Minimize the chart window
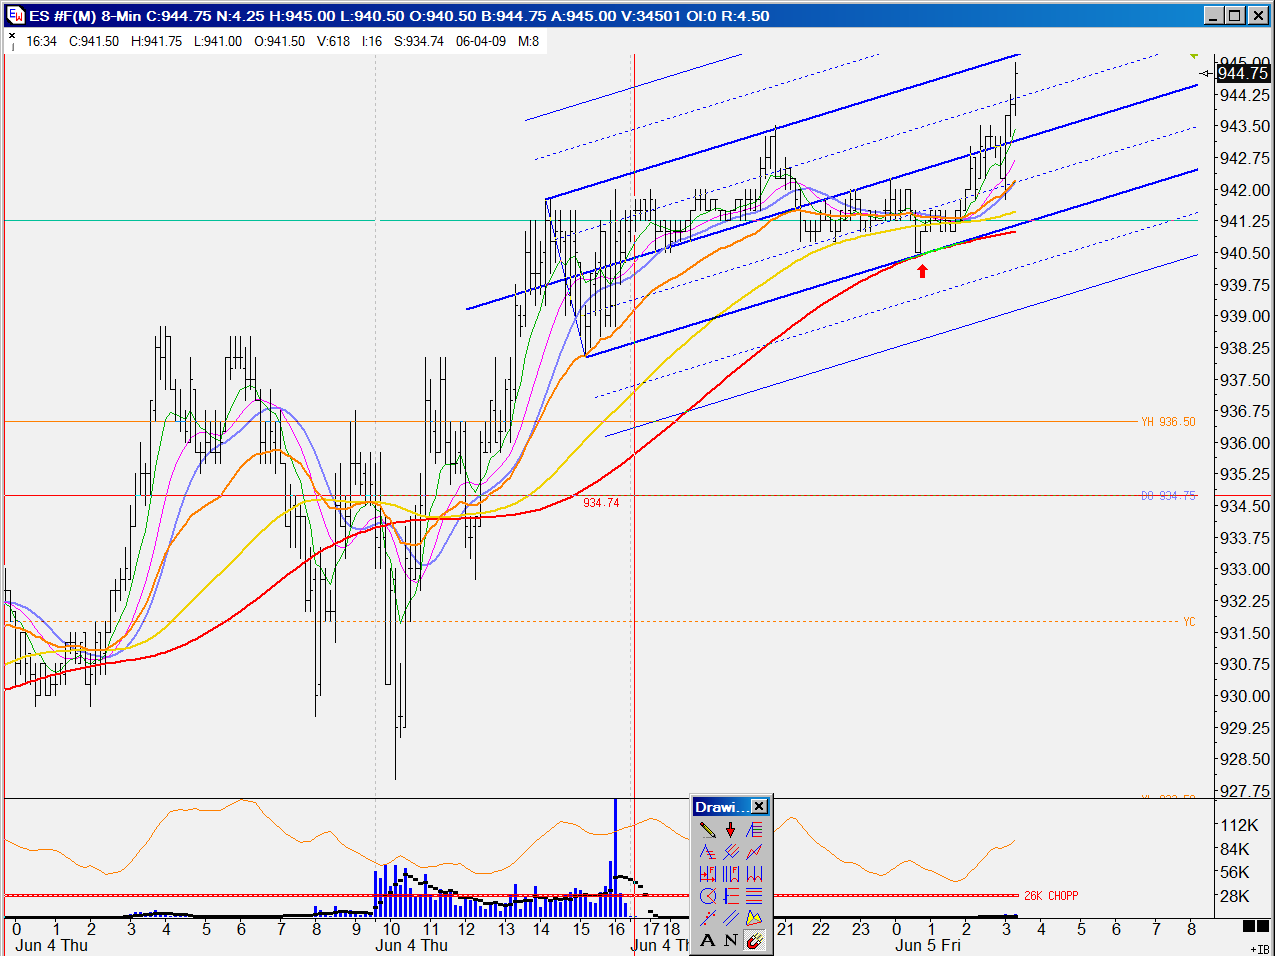This screenshot has width=1275, height=960. click(x=1214, y=15)
